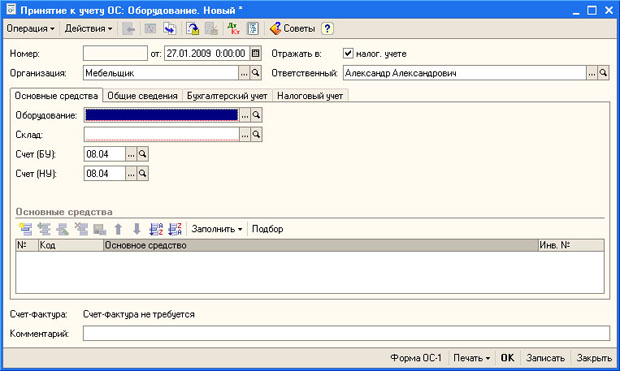
Task: Toggle the налог. учете checkbox
Action: coord(348,53)
